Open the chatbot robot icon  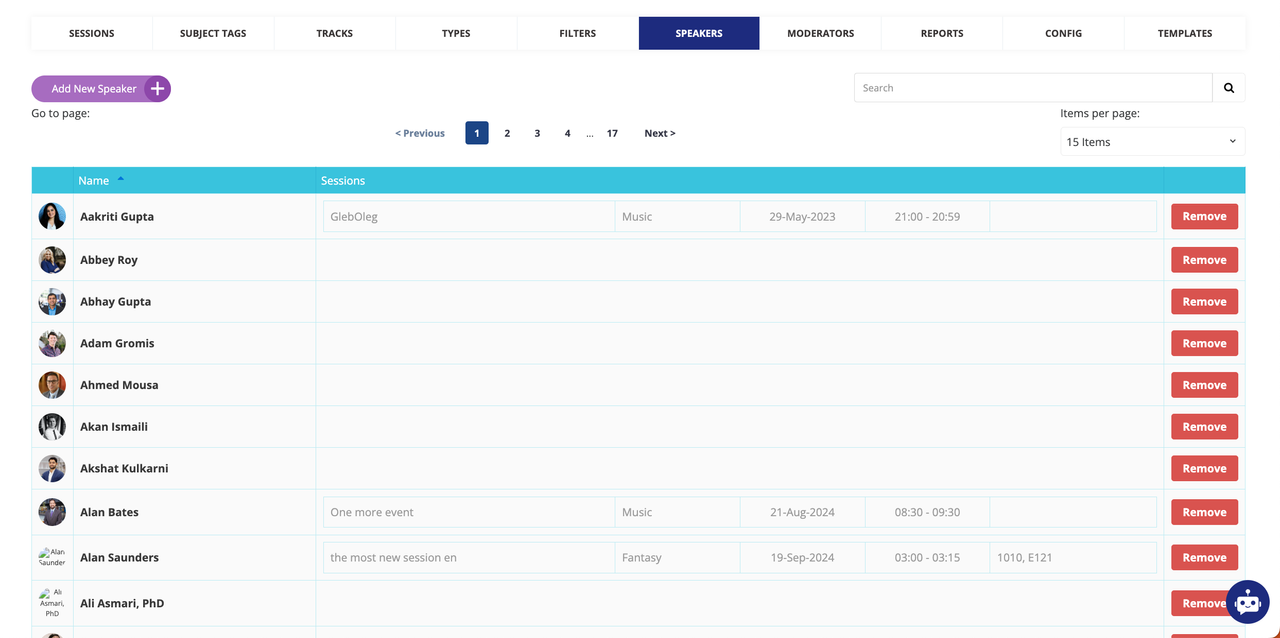[x=1247, y=602]
